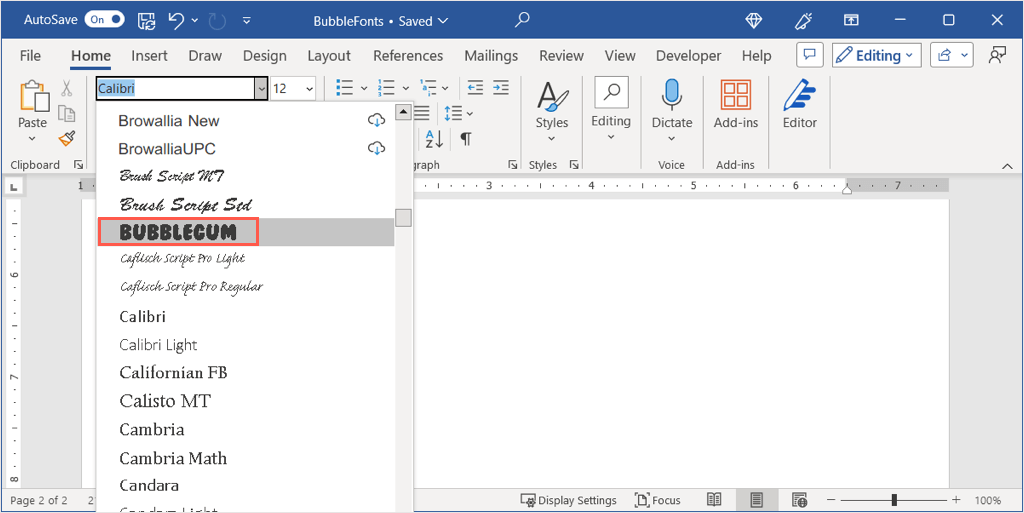Click the Save icon in title bar
This screenshot has height=513, width=1024.
point(146,20)
